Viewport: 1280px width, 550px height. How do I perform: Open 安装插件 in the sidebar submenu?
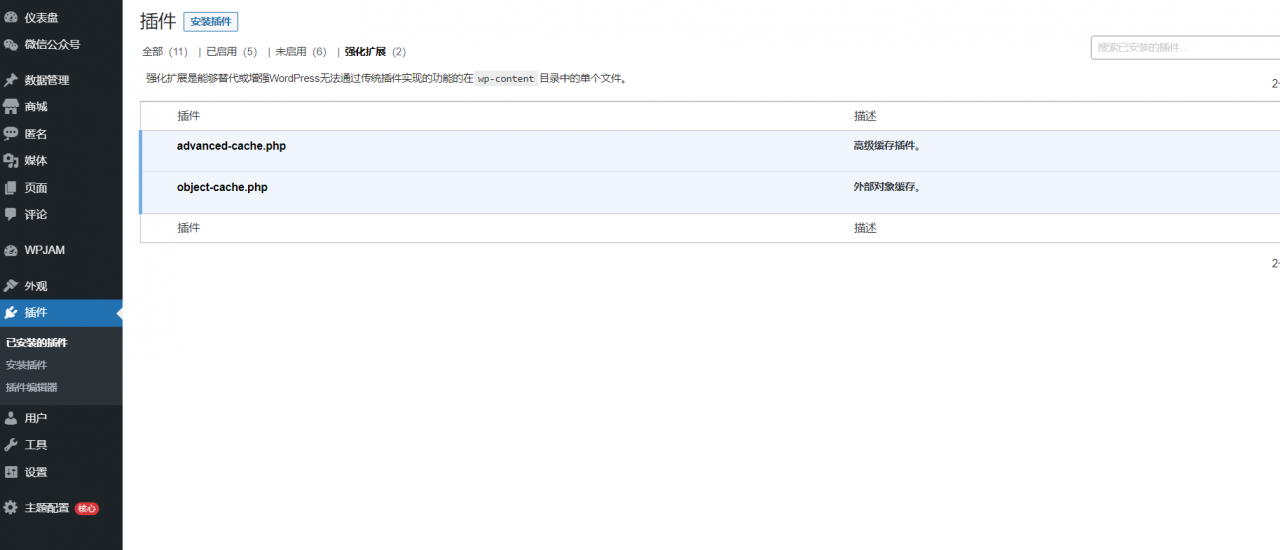tap(26, 365)
